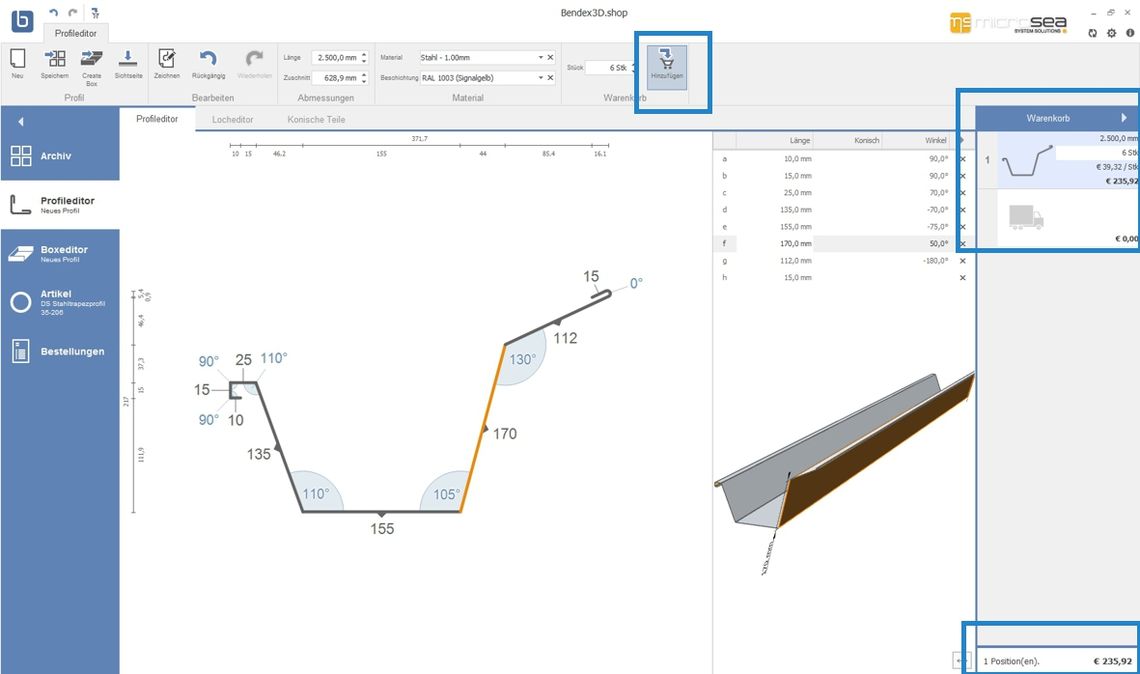Add profile to cart with Hinzufügen
This screenshot has height=674, width=1140.
tap(667, 67)
